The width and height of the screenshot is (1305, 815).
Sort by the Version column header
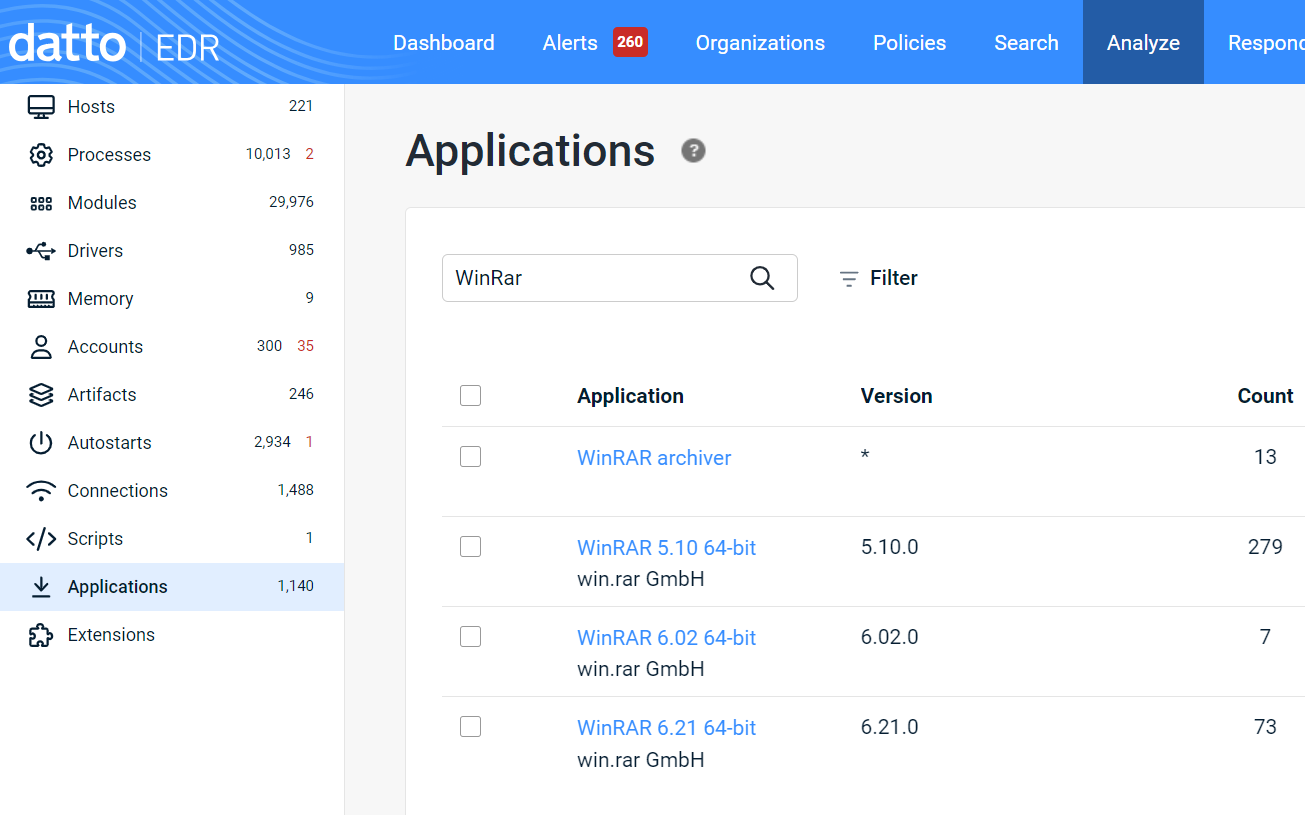point(896,396)
